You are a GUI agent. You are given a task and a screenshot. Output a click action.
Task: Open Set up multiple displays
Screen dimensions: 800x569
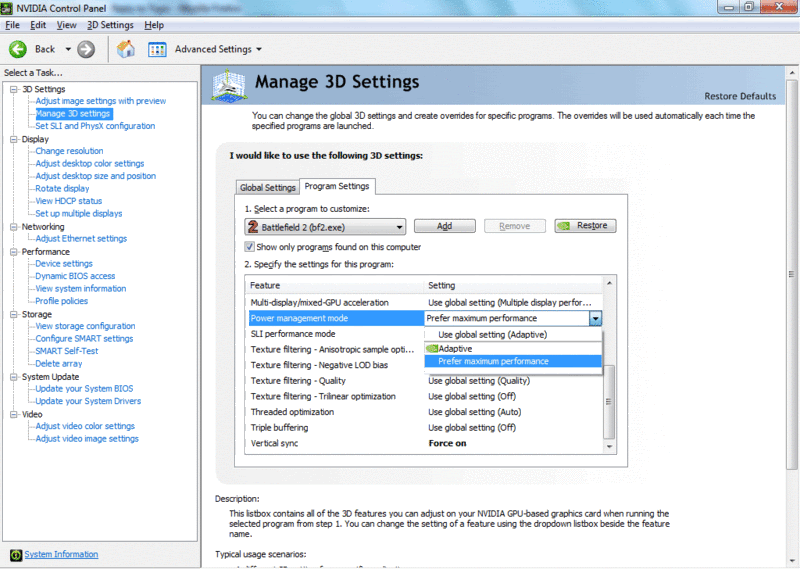79,214
